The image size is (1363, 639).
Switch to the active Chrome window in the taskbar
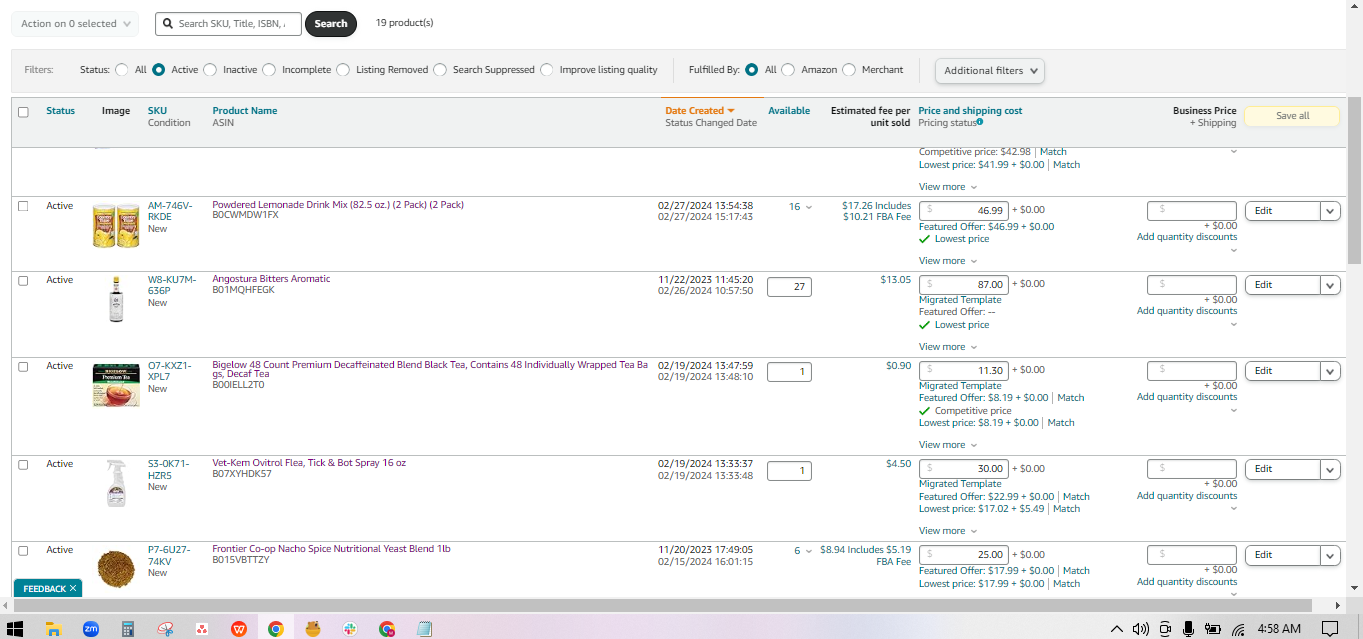point(276,629)
